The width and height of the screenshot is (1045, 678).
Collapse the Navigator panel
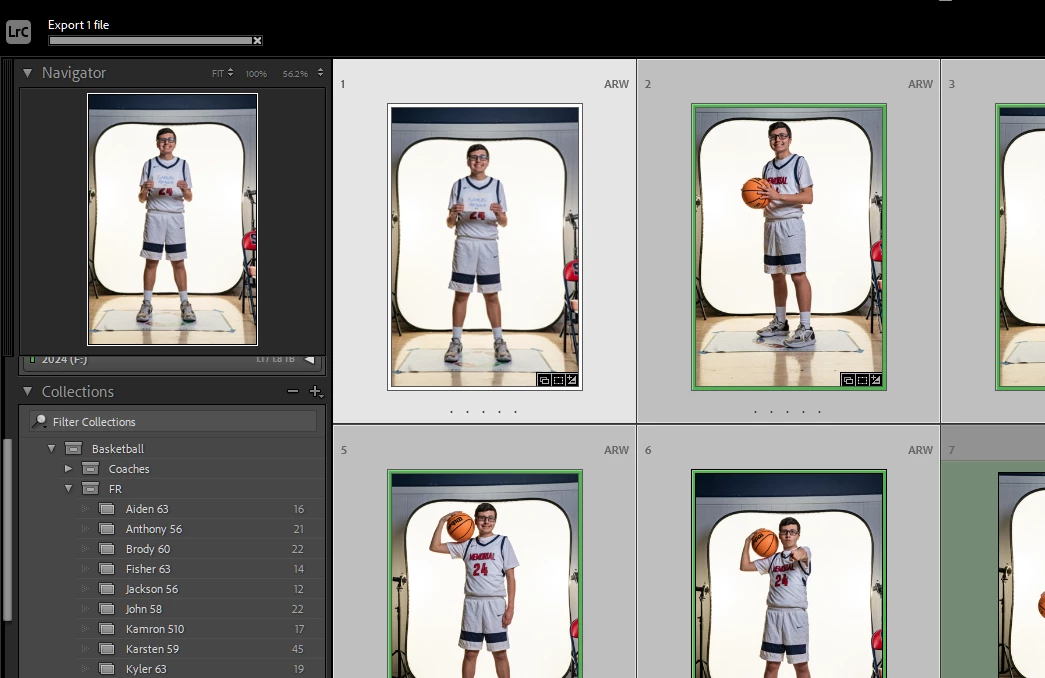tap(27, 73)
